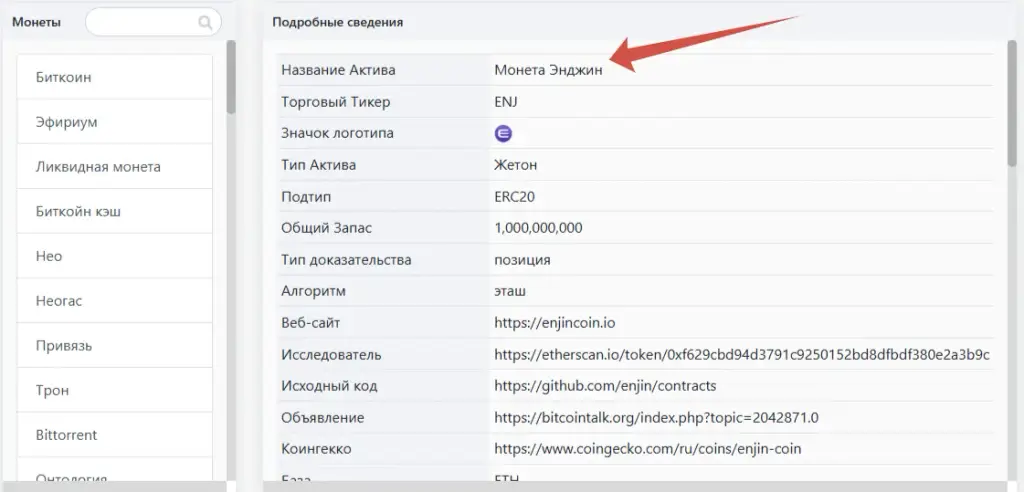Click the Жетон asset type value

515,165
